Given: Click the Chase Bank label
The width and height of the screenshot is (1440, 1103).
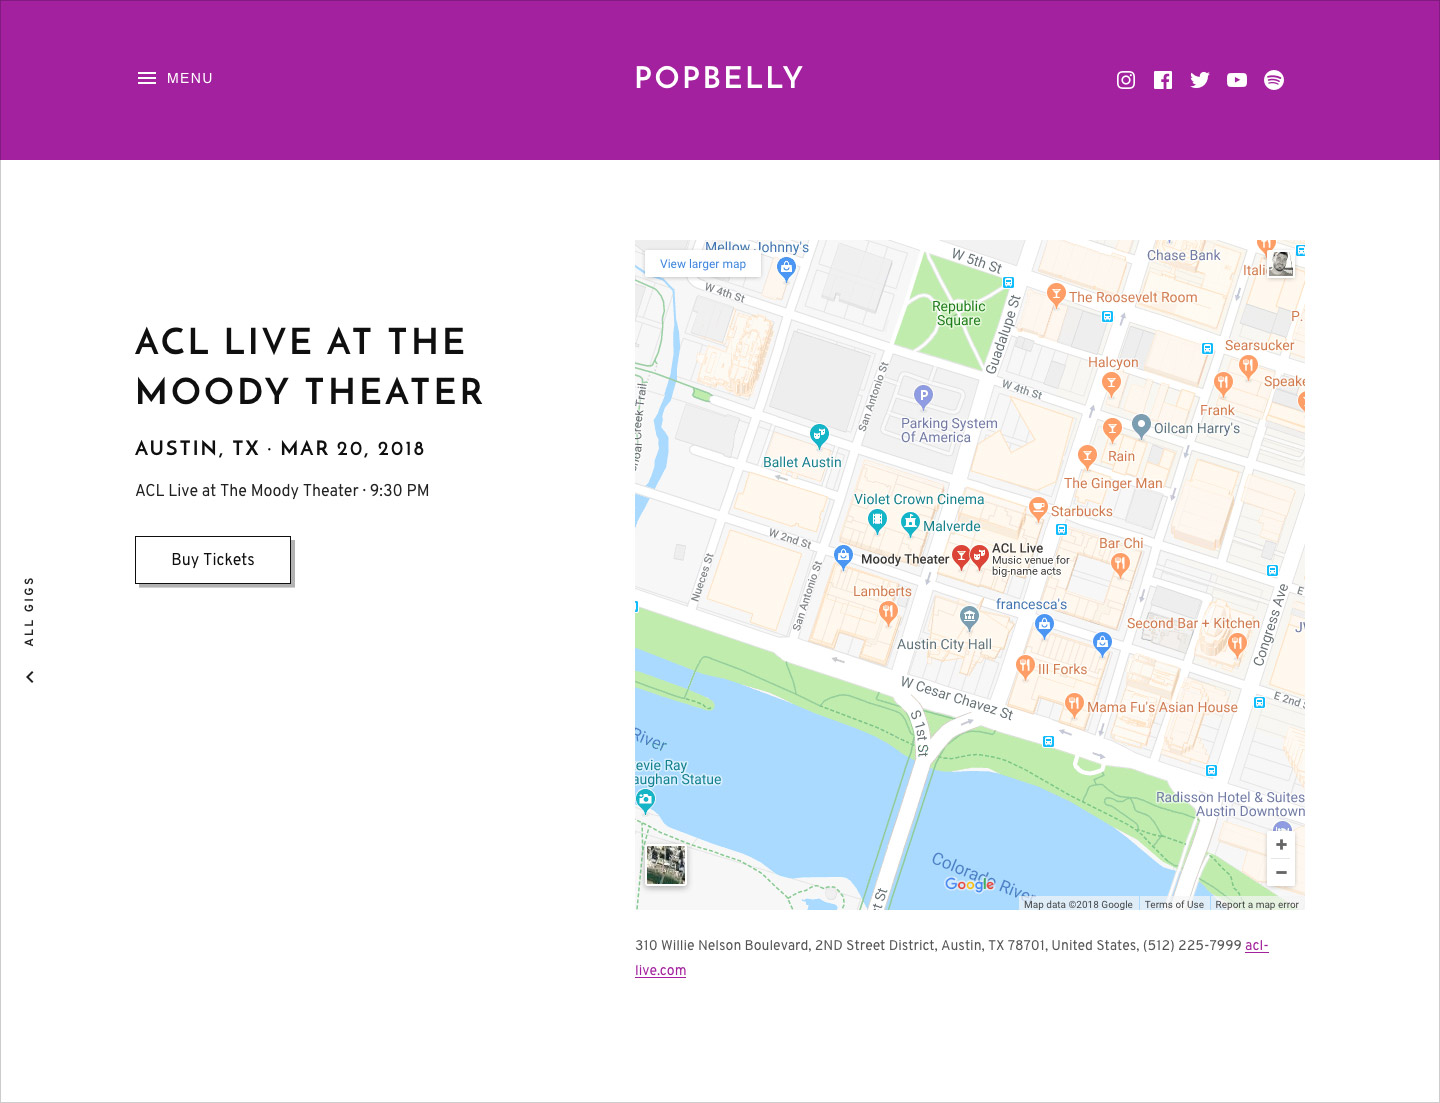Looking at the screenshot, I should pyautogui.click(x=1184, y=255).
